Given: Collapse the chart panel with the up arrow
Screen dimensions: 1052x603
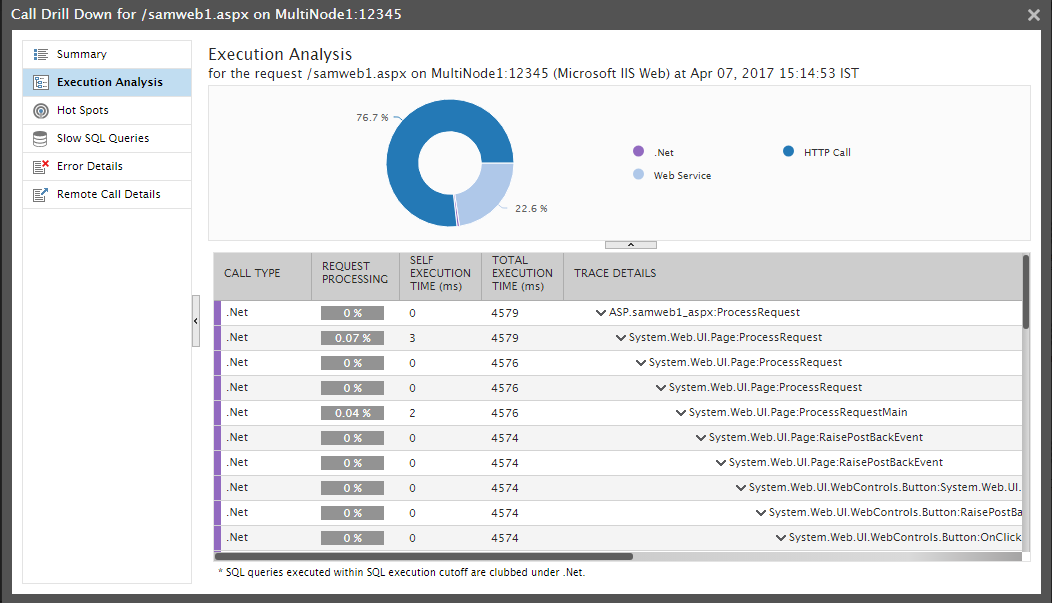Looking at the screenshot, I should (x=630, y=244).
